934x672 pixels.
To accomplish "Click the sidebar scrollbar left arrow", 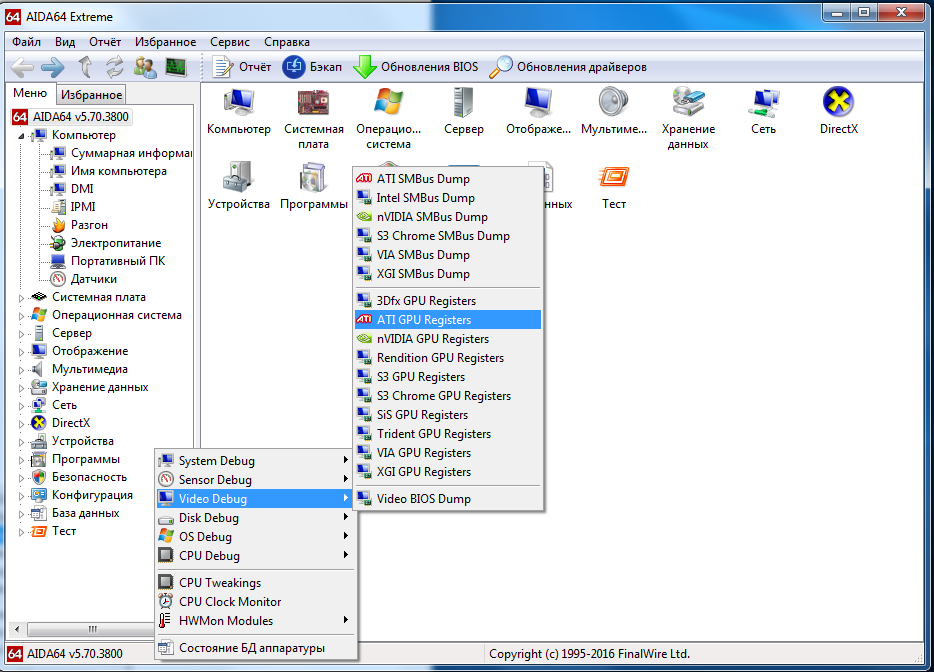I will [x=17, y=629].
